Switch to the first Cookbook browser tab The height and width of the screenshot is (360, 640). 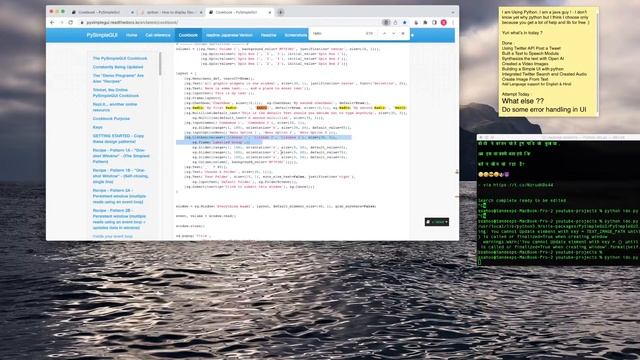(102, 13)
